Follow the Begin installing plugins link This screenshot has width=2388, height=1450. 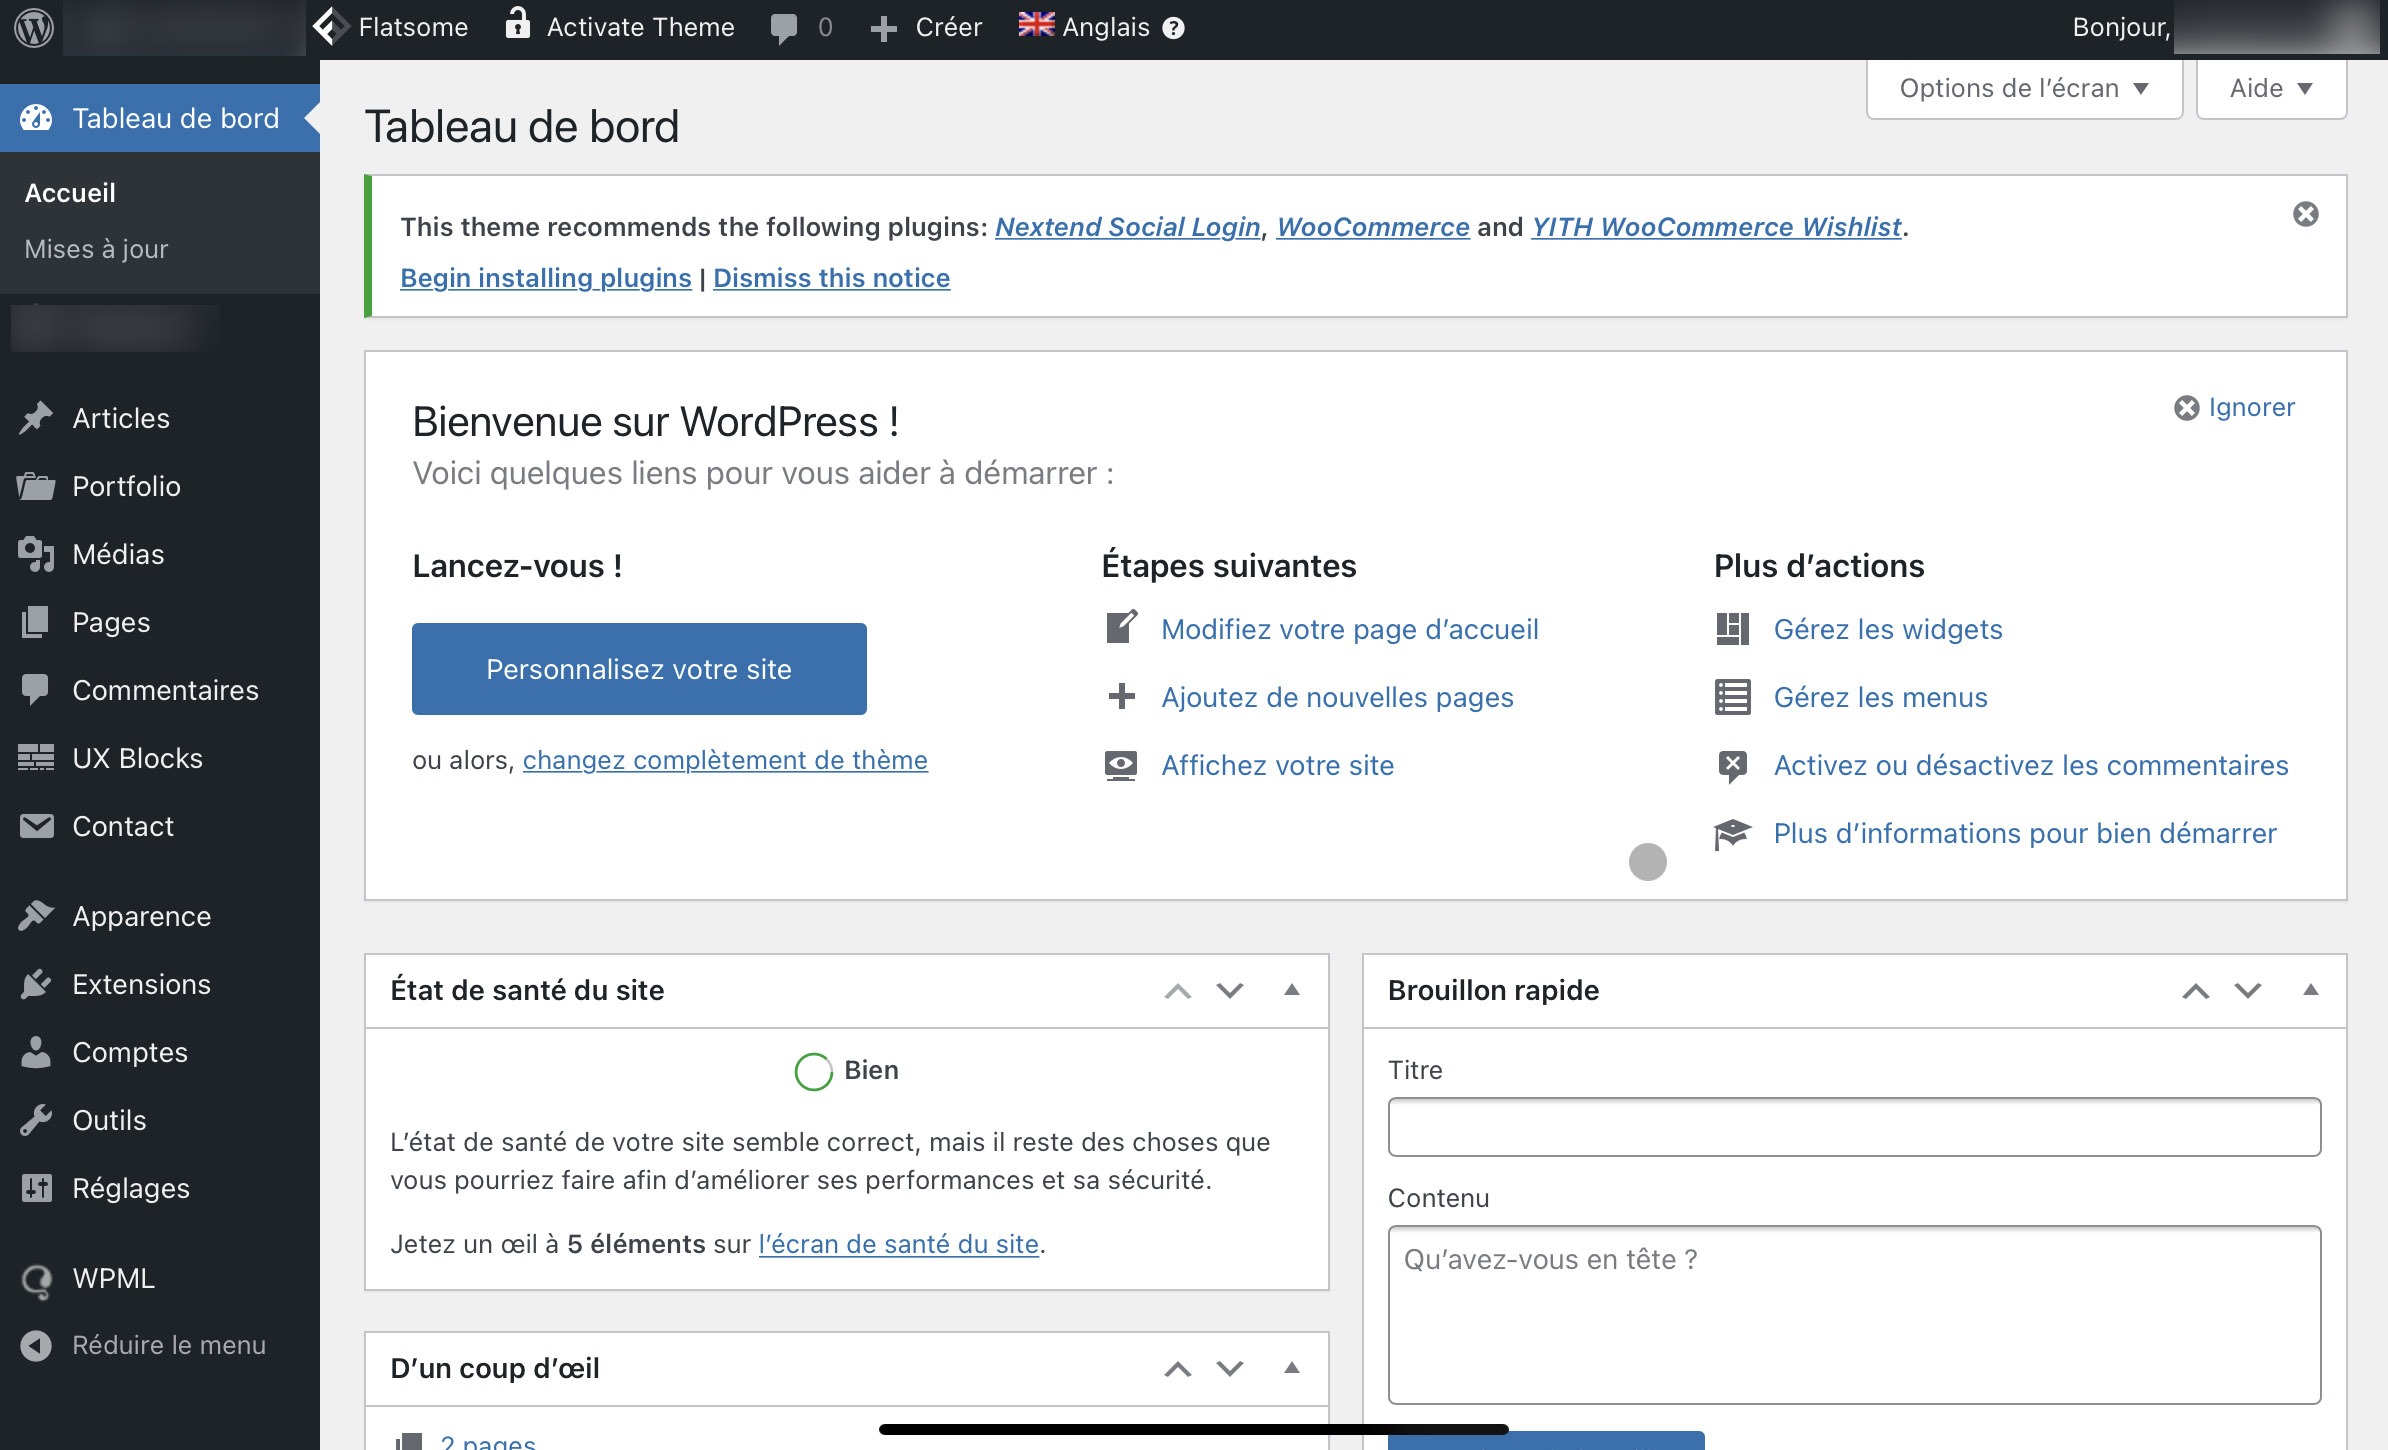tap(546, 278)
